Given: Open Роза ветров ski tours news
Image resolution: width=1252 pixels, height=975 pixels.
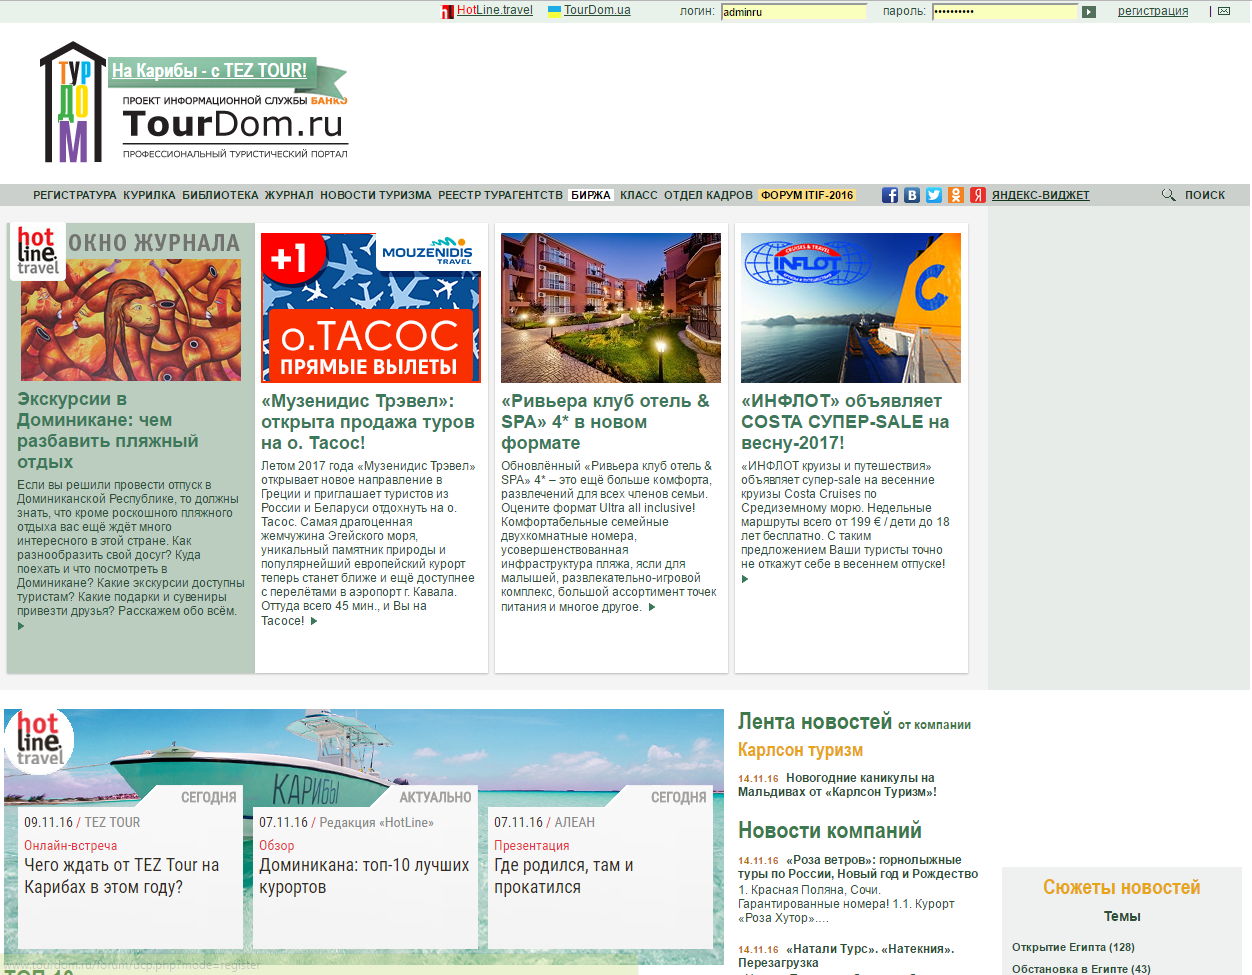Looking at the screenshot, I should (x=858, y=867).
